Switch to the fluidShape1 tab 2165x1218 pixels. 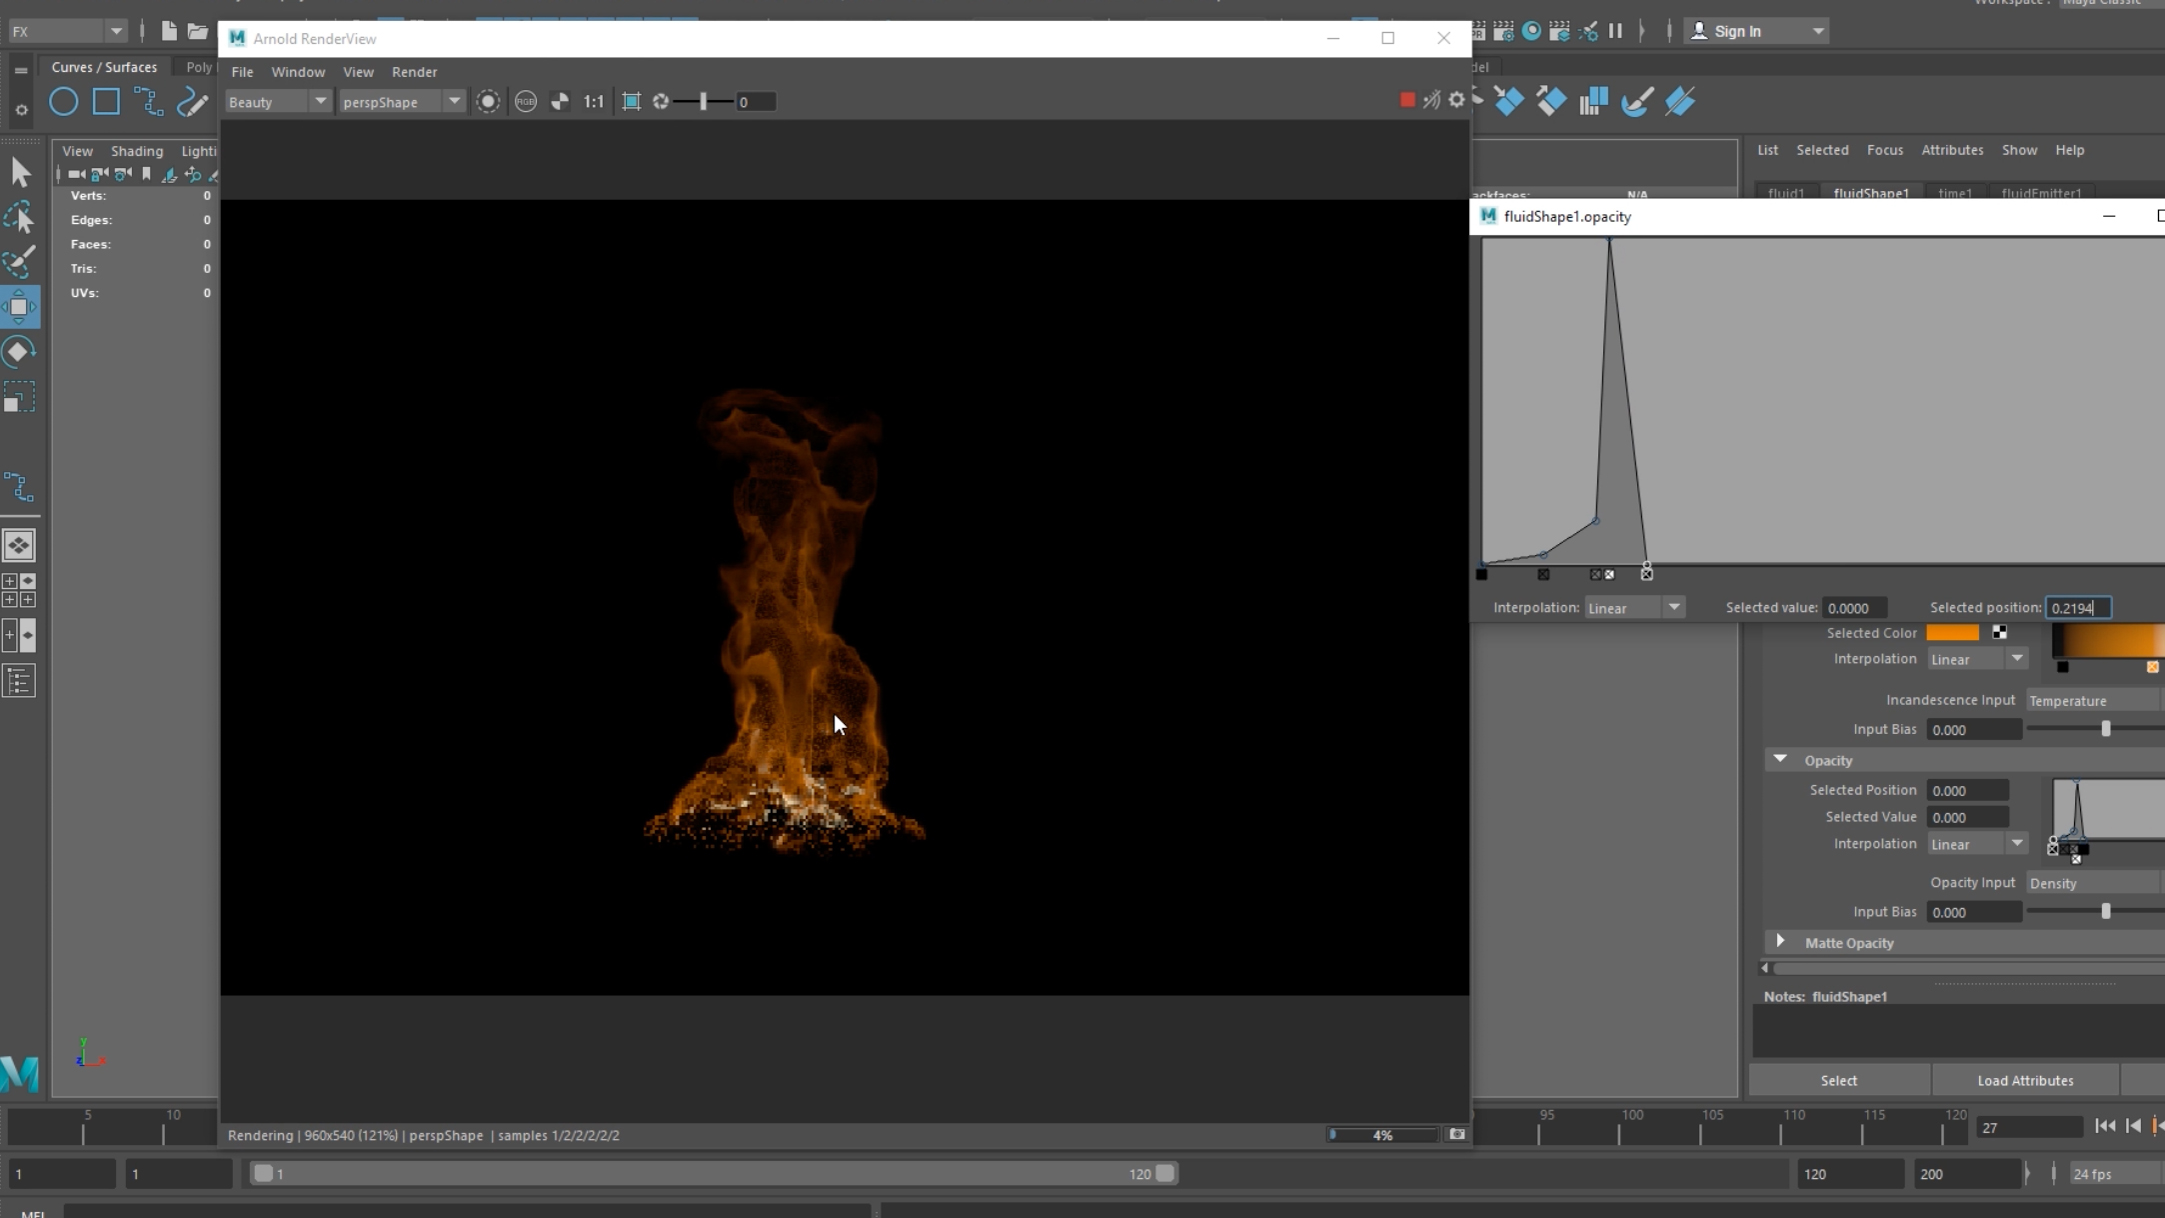tap(1870, 193)
